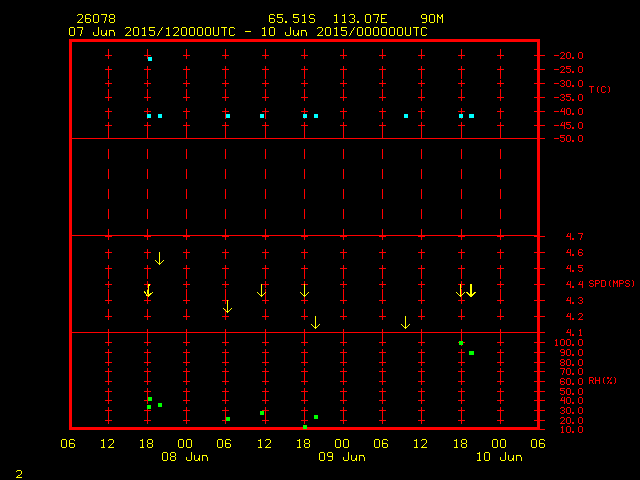Click the latitude value 65.51S
This screenshot has height=480, width=640.
click(291, 19)
